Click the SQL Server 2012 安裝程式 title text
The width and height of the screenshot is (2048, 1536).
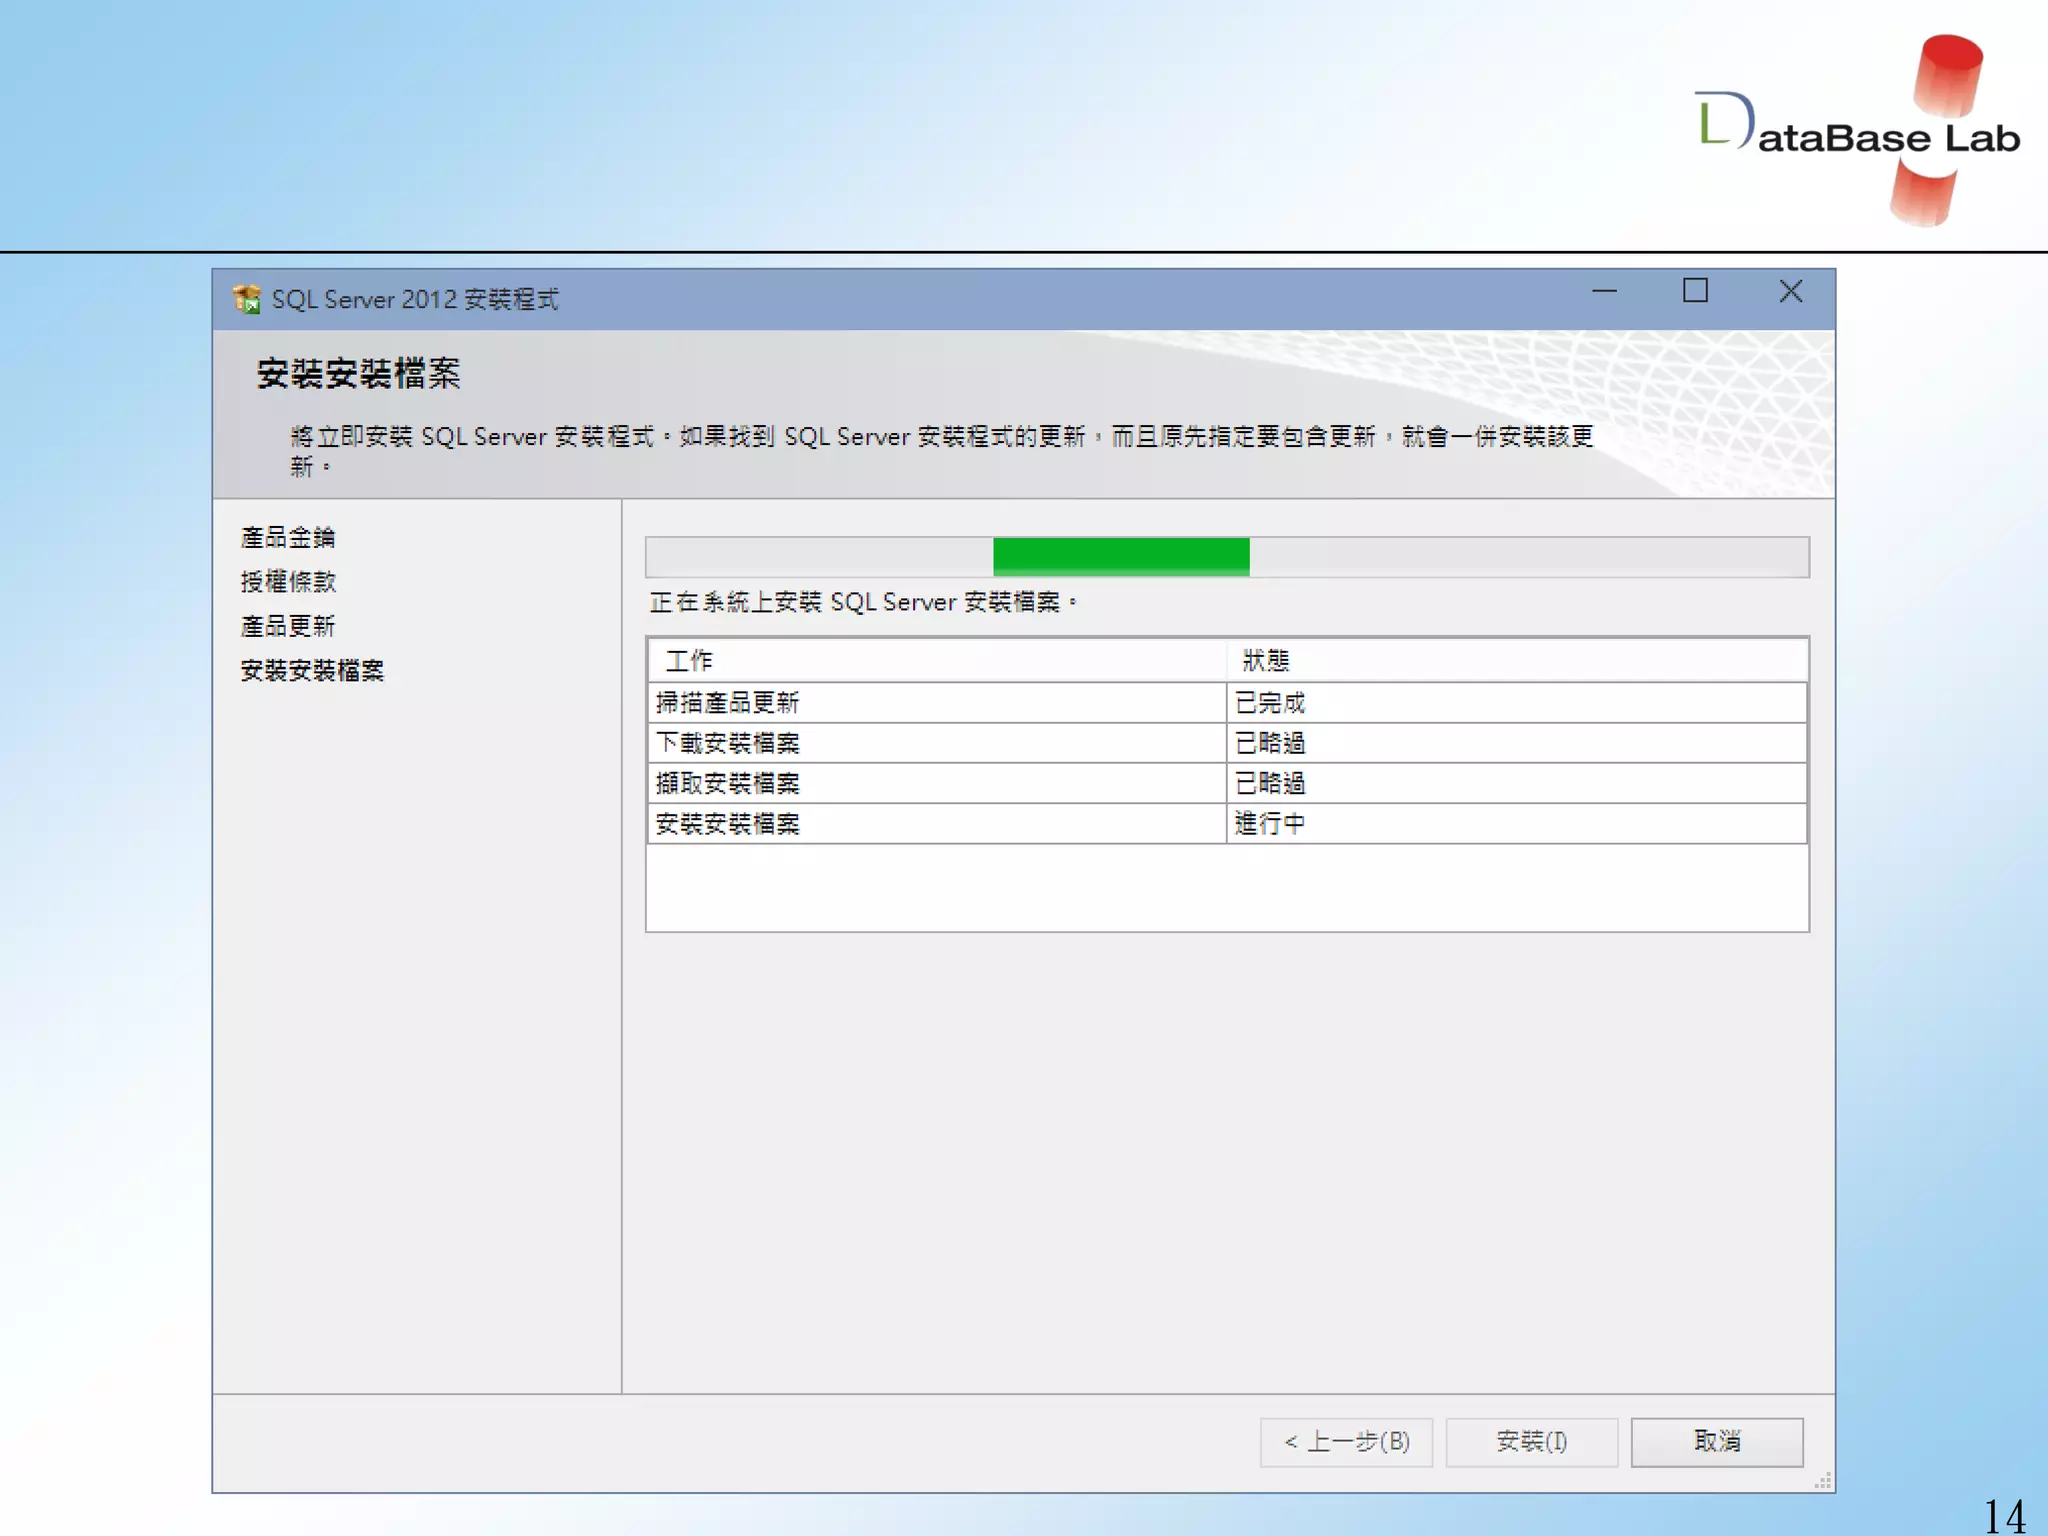415,299
